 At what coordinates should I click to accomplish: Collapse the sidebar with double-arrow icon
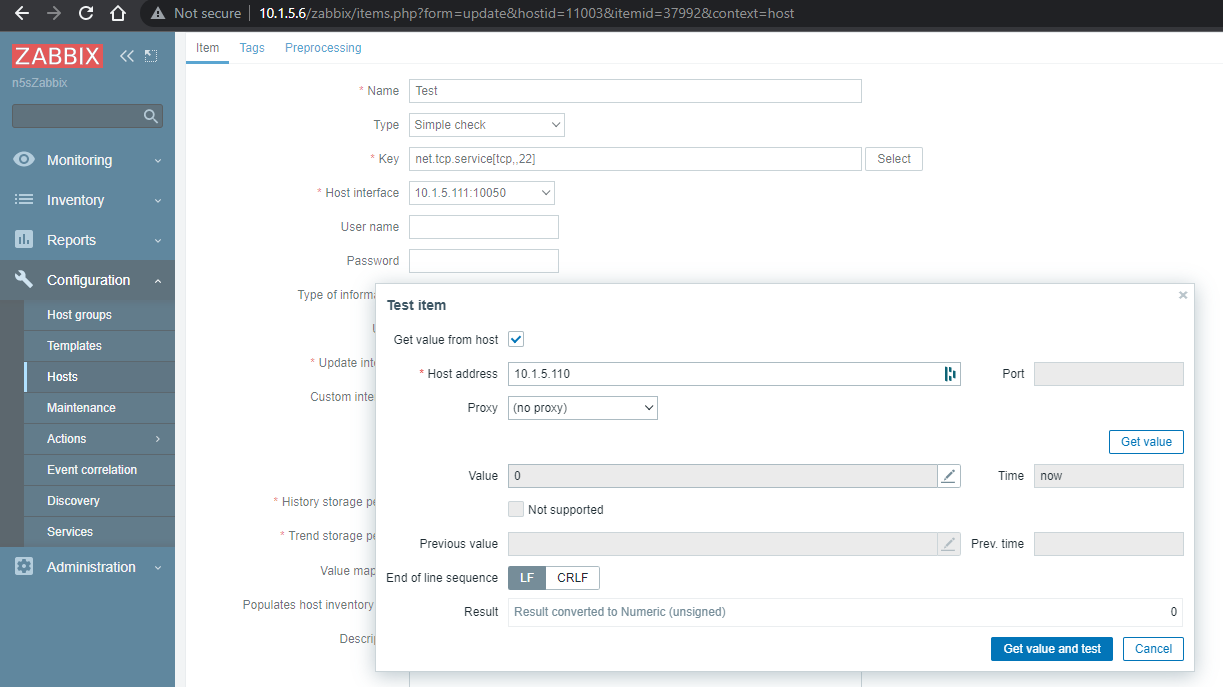click(x=127, y=56)
